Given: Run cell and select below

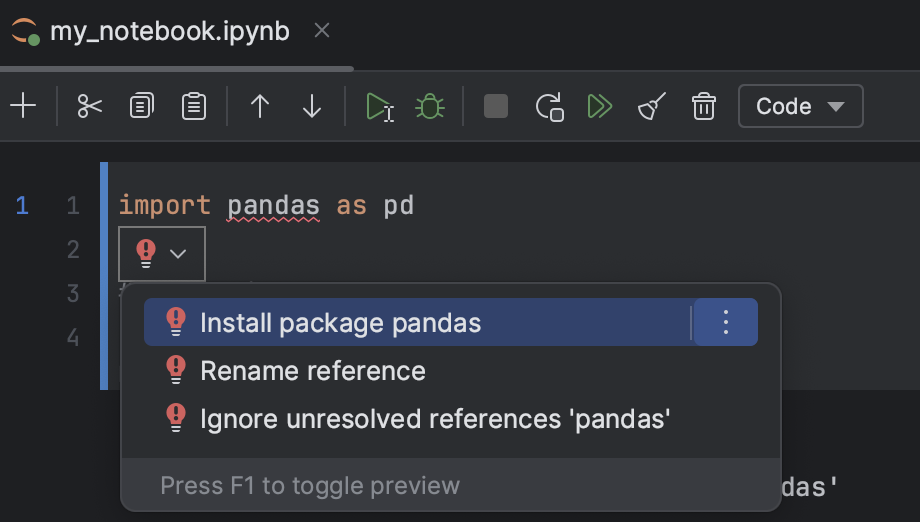Looking at the screenshot, I should (x=379, y=106).
